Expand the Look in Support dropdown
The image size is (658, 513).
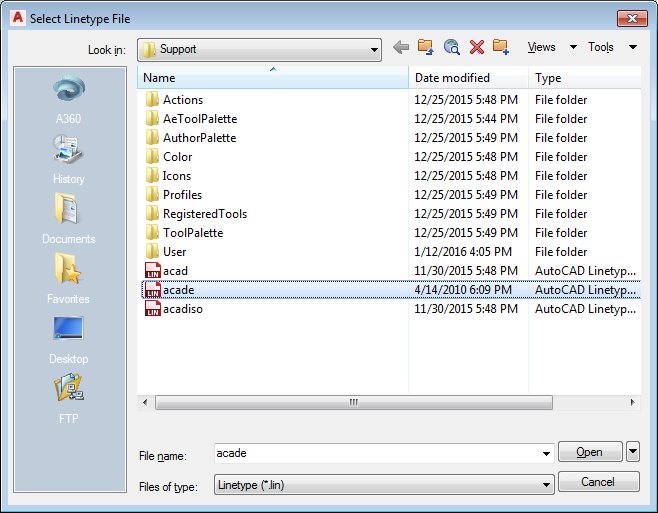pos(373,50)
